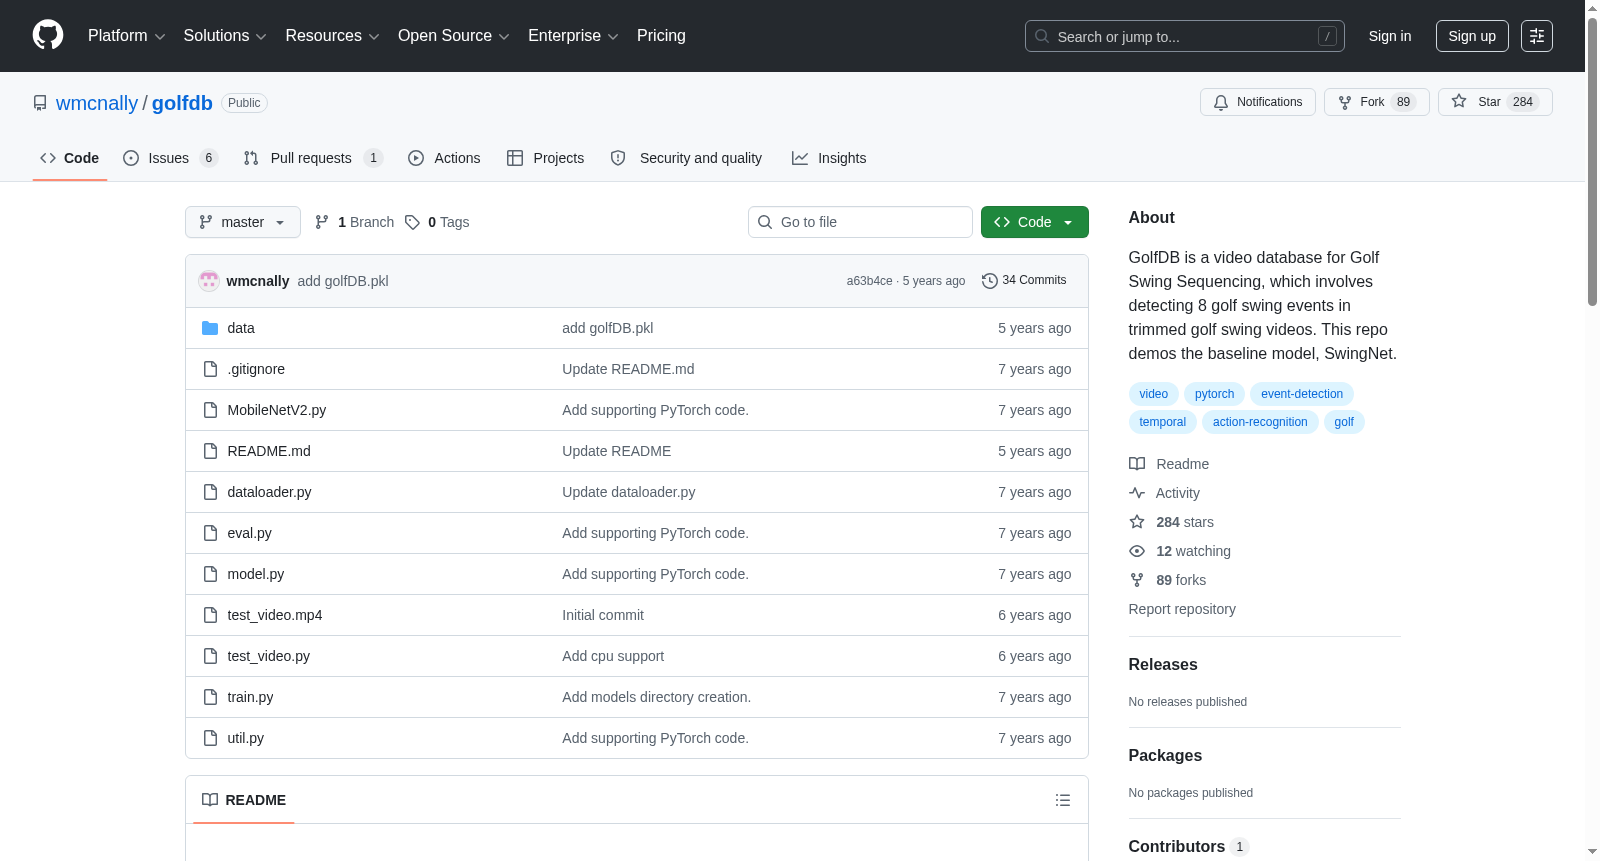Screen dimensions: 1600x861
Task: Open the action-recognition topic tag
Action: click(1260, 422)
